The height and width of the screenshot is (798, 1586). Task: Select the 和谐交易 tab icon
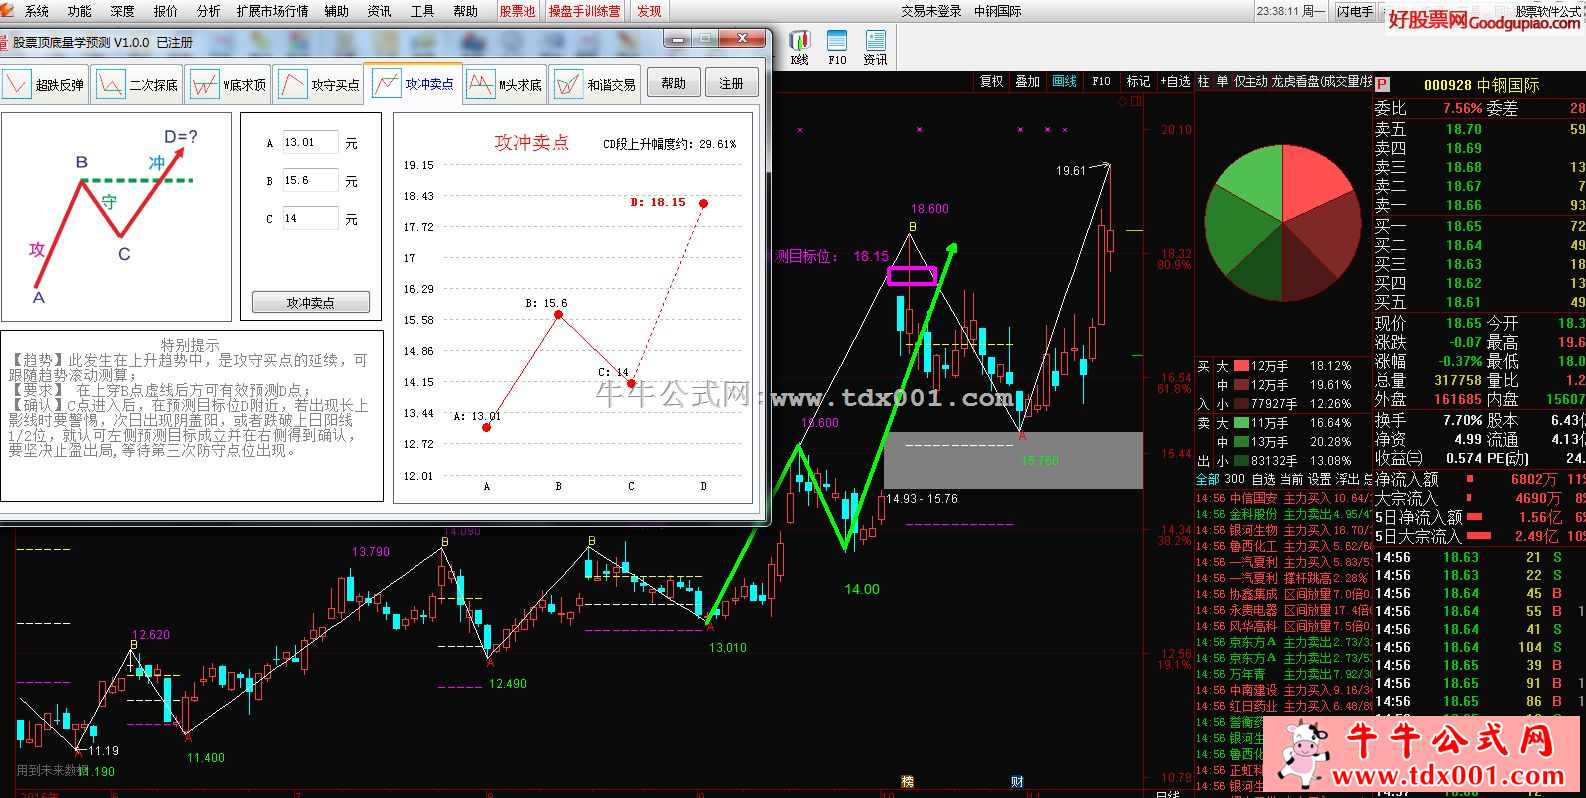(568, 84)
